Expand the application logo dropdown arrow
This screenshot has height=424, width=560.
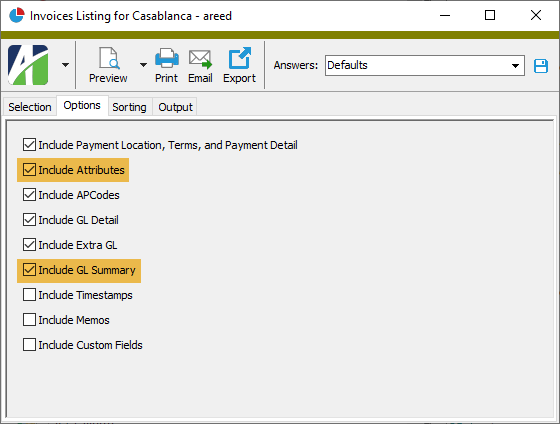pos(65,65)
